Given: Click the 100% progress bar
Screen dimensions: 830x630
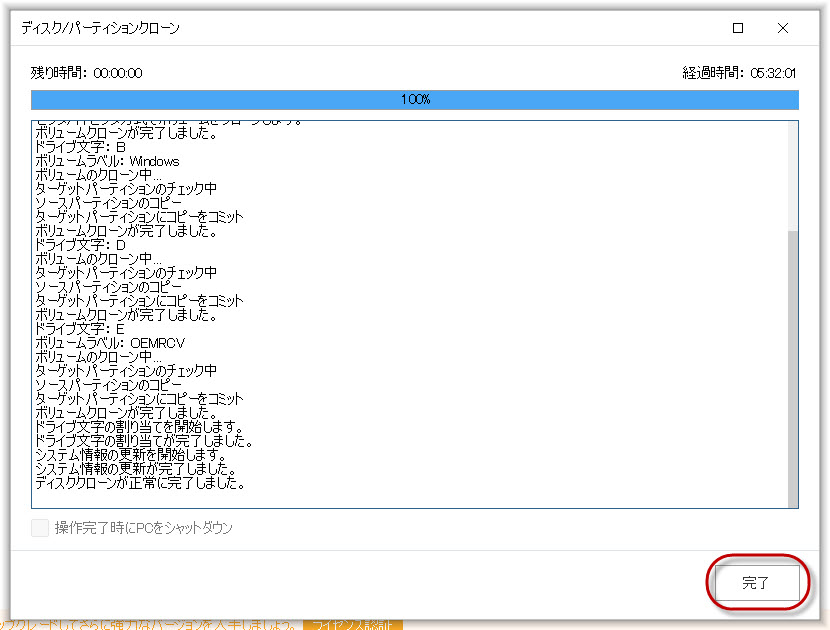Looking at the screenshot, I should pos(415,100).
